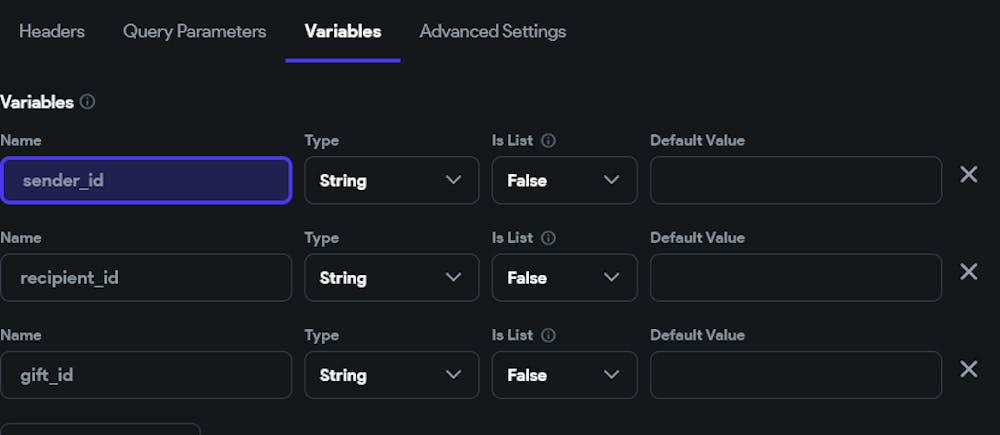This screenshot has width=1000, height=435.
Task: Expand Is List dropdown for recipient_id
Action: click(564, 278)
